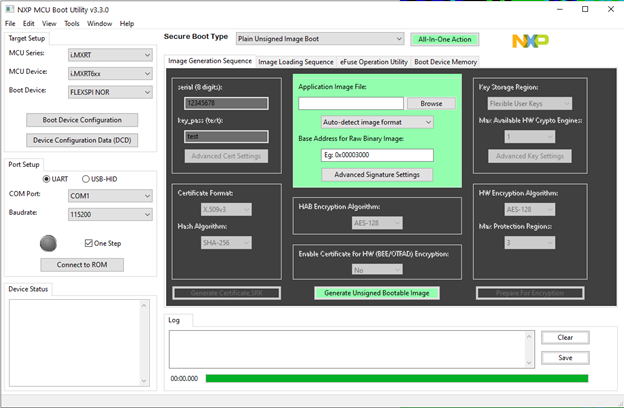The image size is (624, 408).
Task: Open the Help menu
Action: (x=127, y=24)
